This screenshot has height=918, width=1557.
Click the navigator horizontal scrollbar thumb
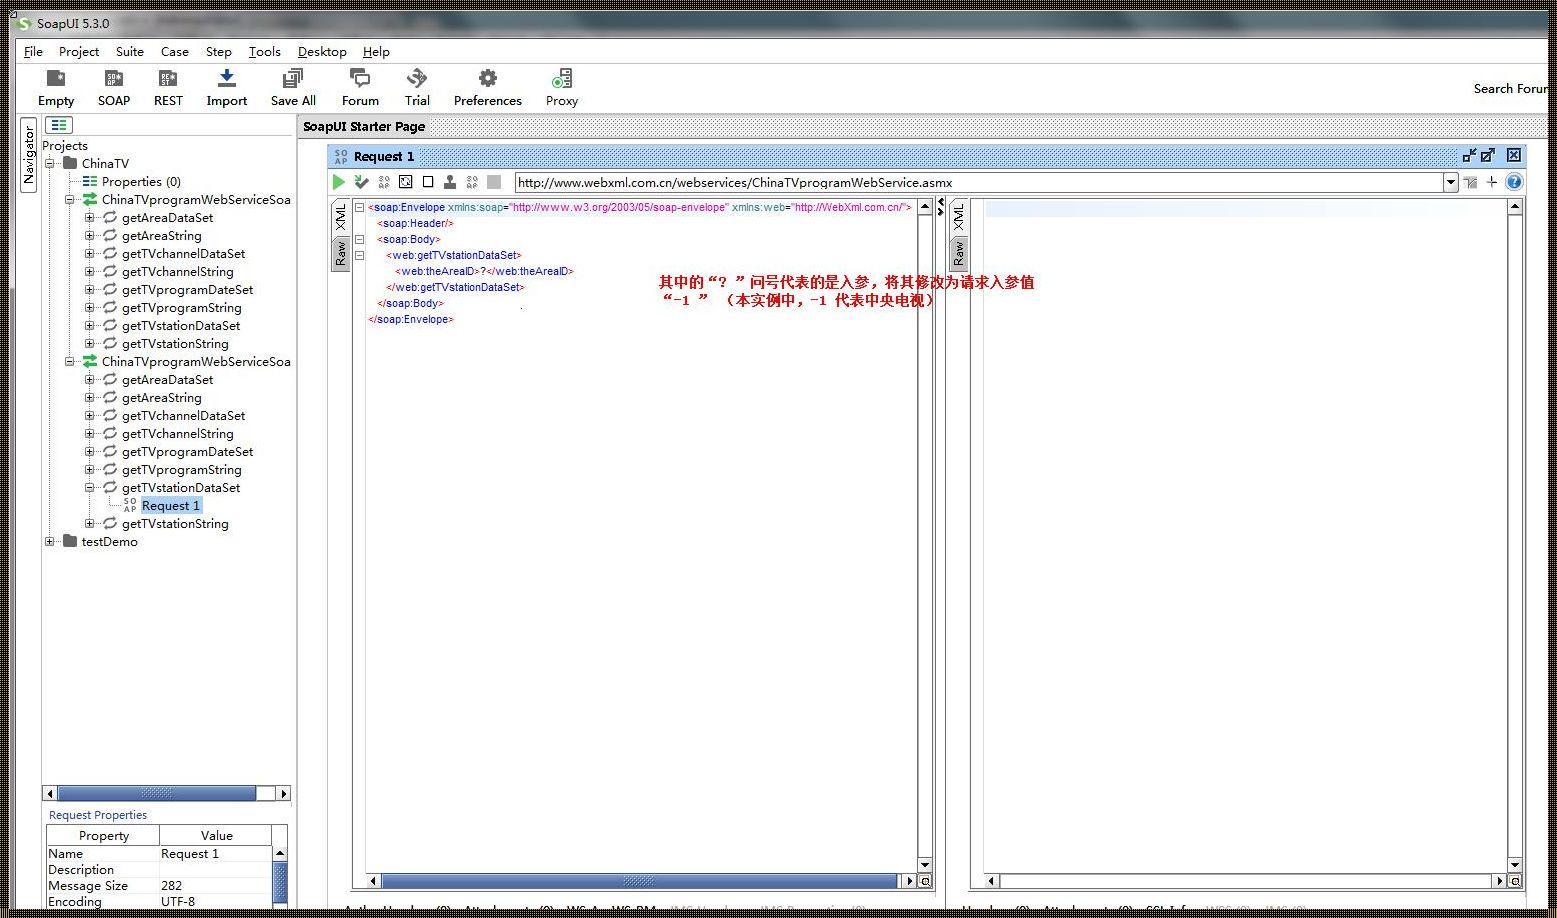point(156,793)
